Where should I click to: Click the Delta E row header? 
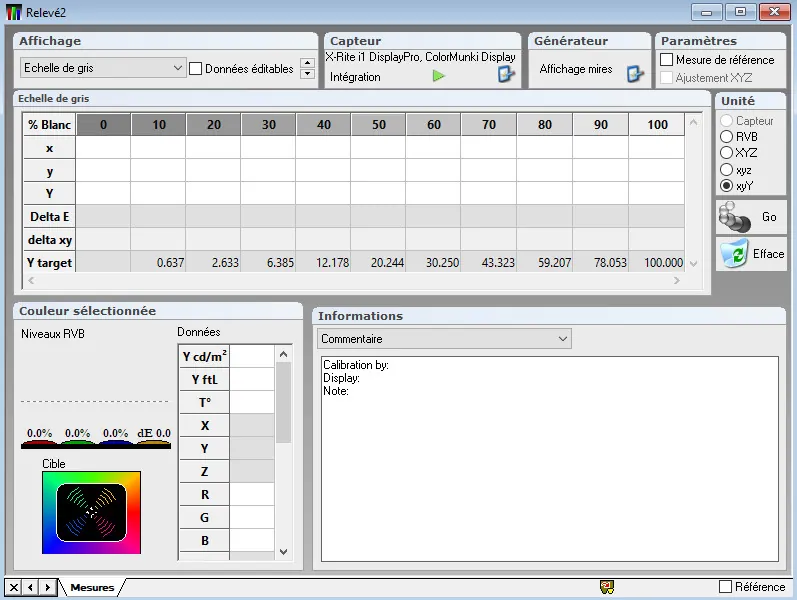click(49, 217)
